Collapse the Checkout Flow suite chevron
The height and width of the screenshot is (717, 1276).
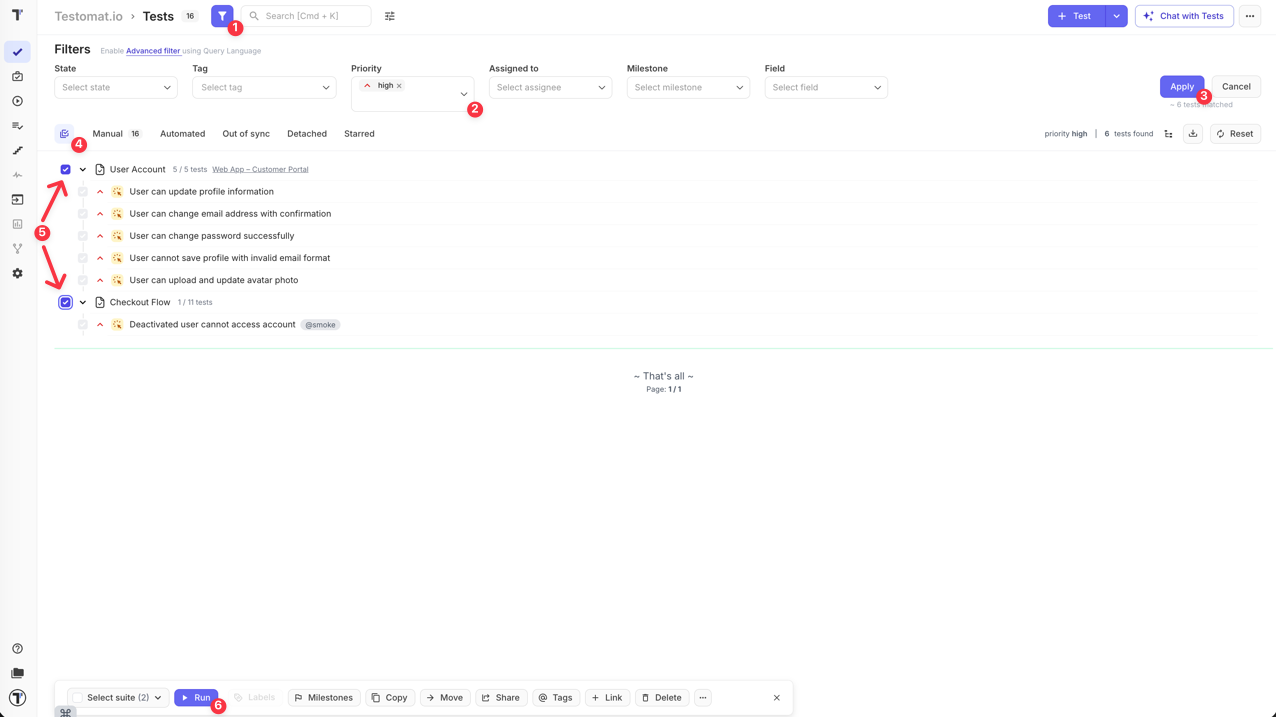pyautogui.click(x=83, y=302)
